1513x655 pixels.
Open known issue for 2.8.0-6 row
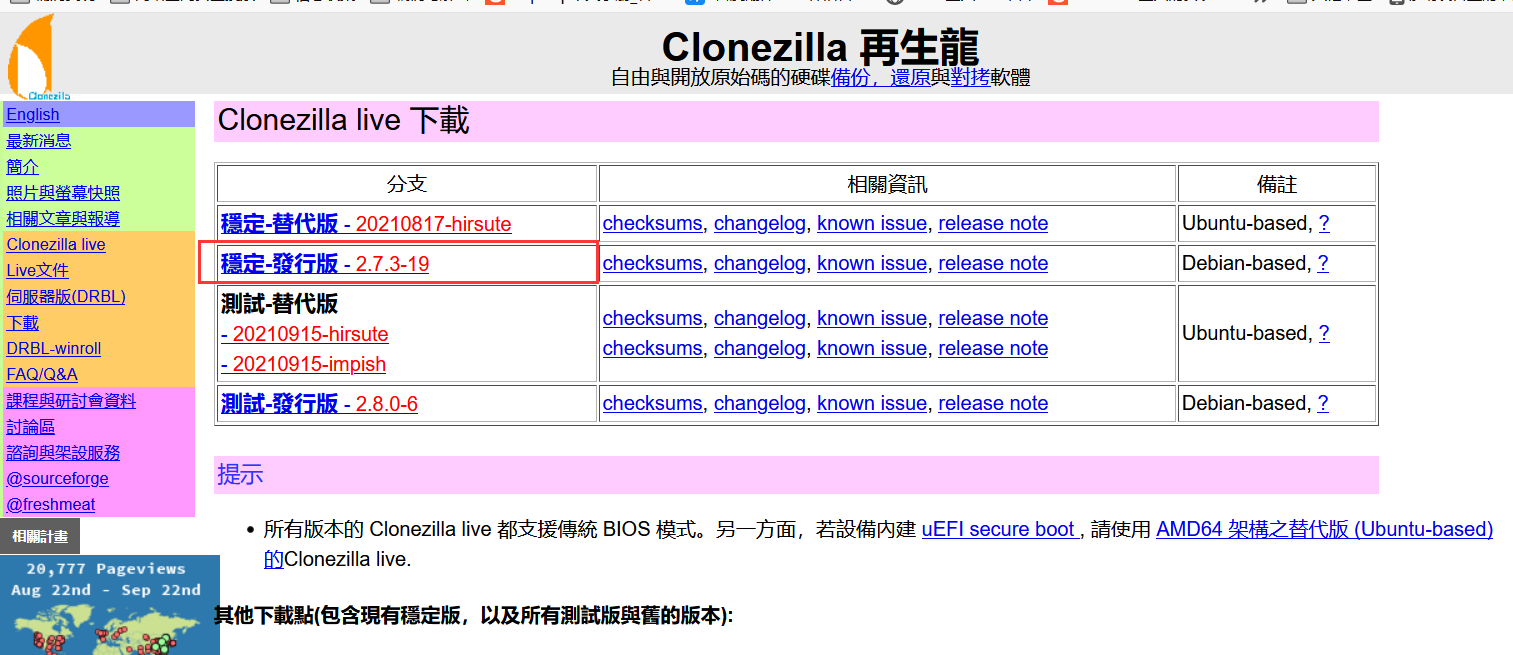[872, 404]
